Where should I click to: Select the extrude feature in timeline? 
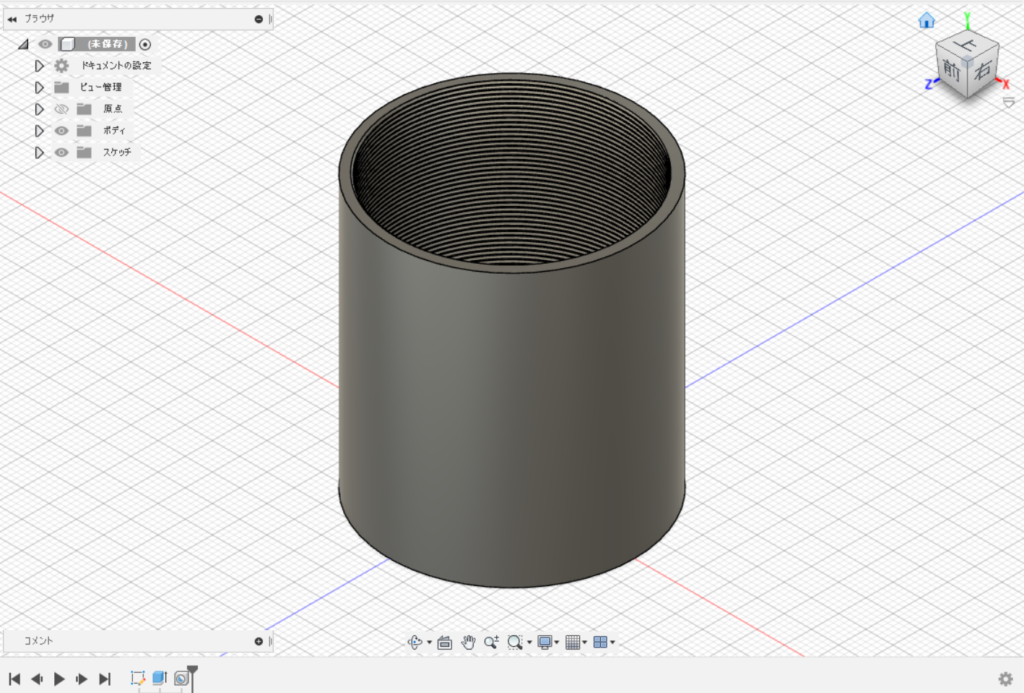point(160,678)
